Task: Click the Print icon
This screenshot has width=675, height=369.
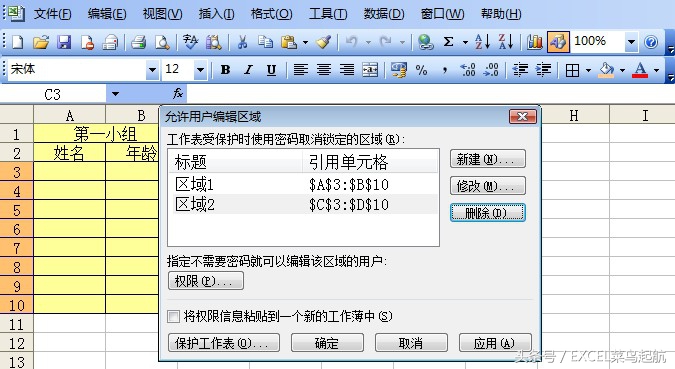Action: tap(139, 42)
